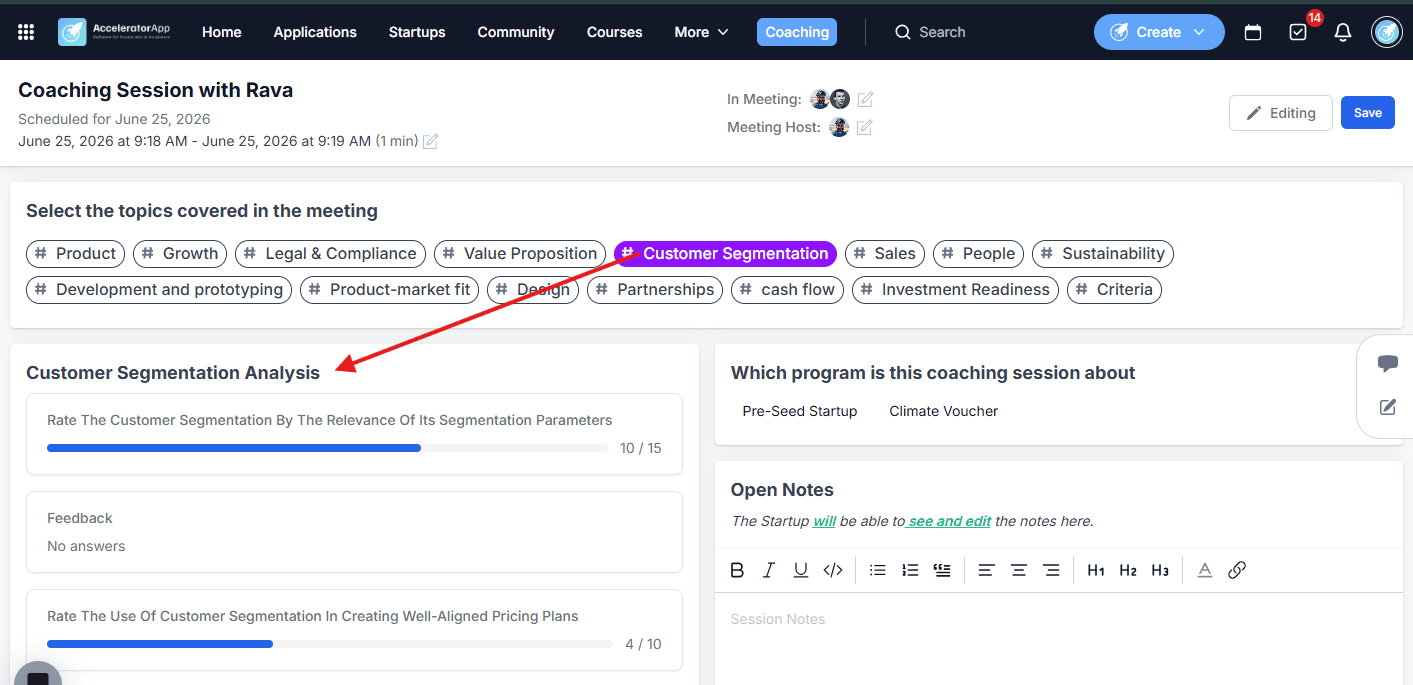Image resolution: width=1413 pixels, height=685 pixels.
Task: Expand the More menu
Action: [x=701, y=32]
